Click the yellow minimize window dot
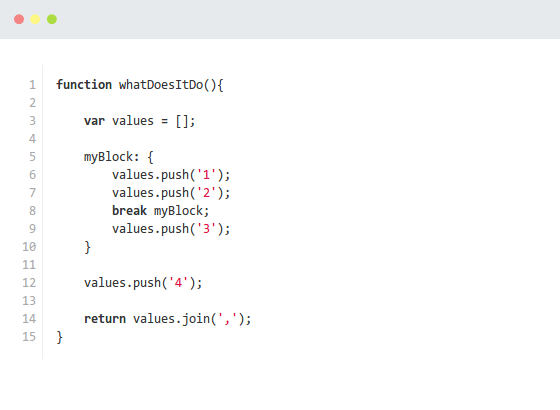The width and height of the screenshot is (560, 410). (35, 19)
